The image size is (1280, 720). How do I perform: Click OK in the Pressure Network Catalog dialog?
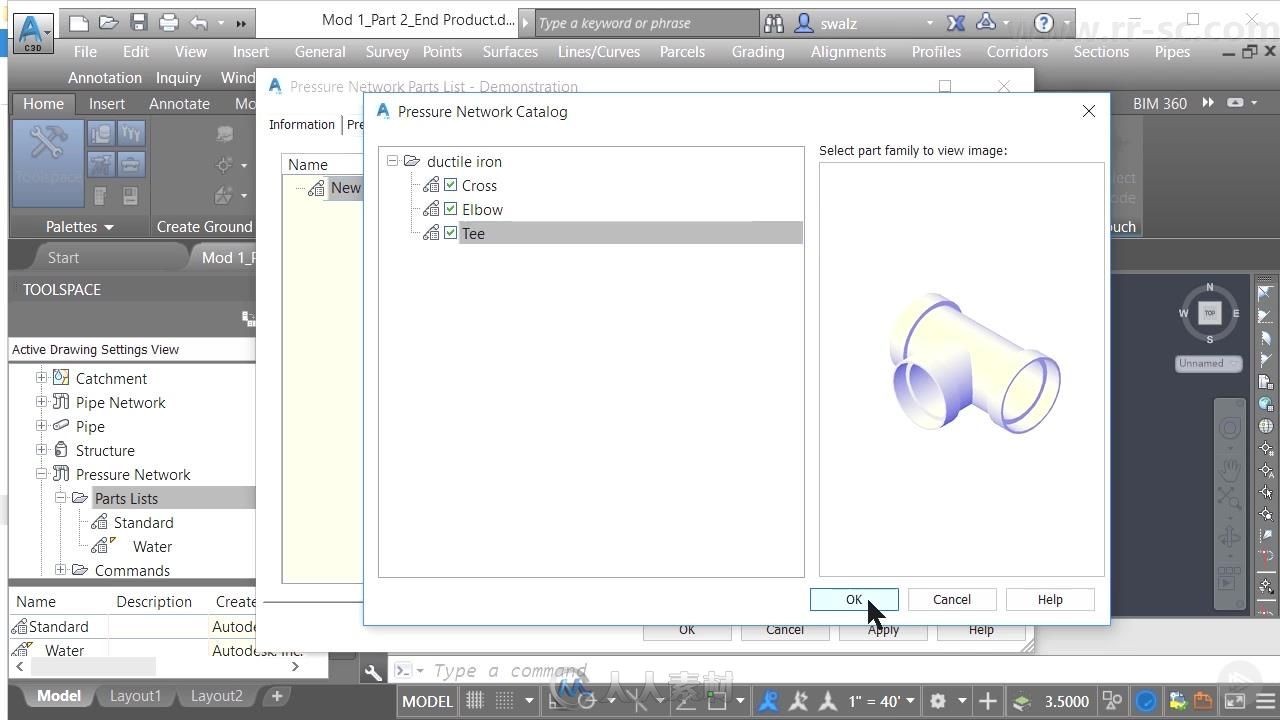click(854, 599)
